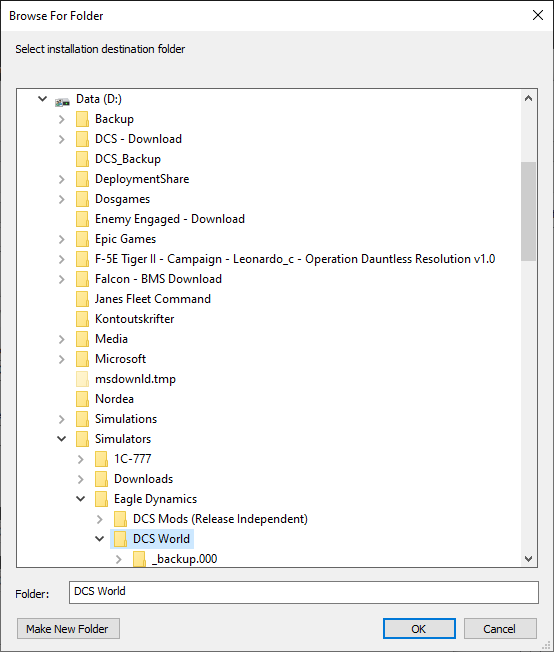Collapse the Simulators folder
The width and height of the screenshot is (554, 652).
(x=62, y=439)
